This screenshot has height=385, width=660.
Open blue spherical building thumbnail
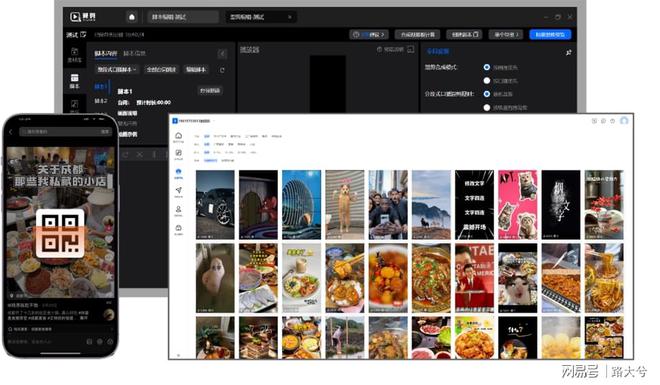(x=301, y=205)
